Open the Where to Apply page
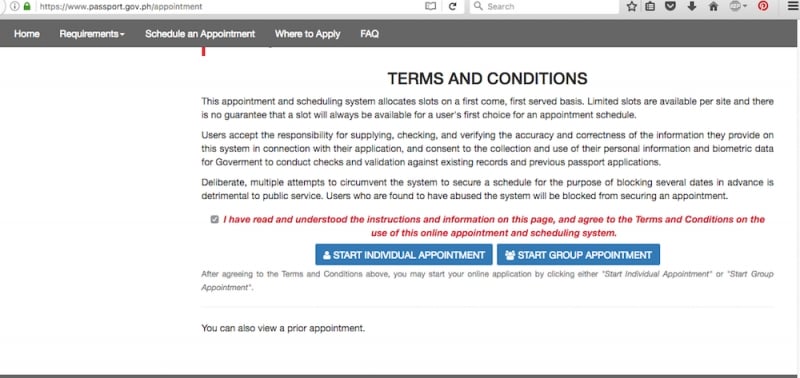Screen dimensions: 800x378 point(308,34)
